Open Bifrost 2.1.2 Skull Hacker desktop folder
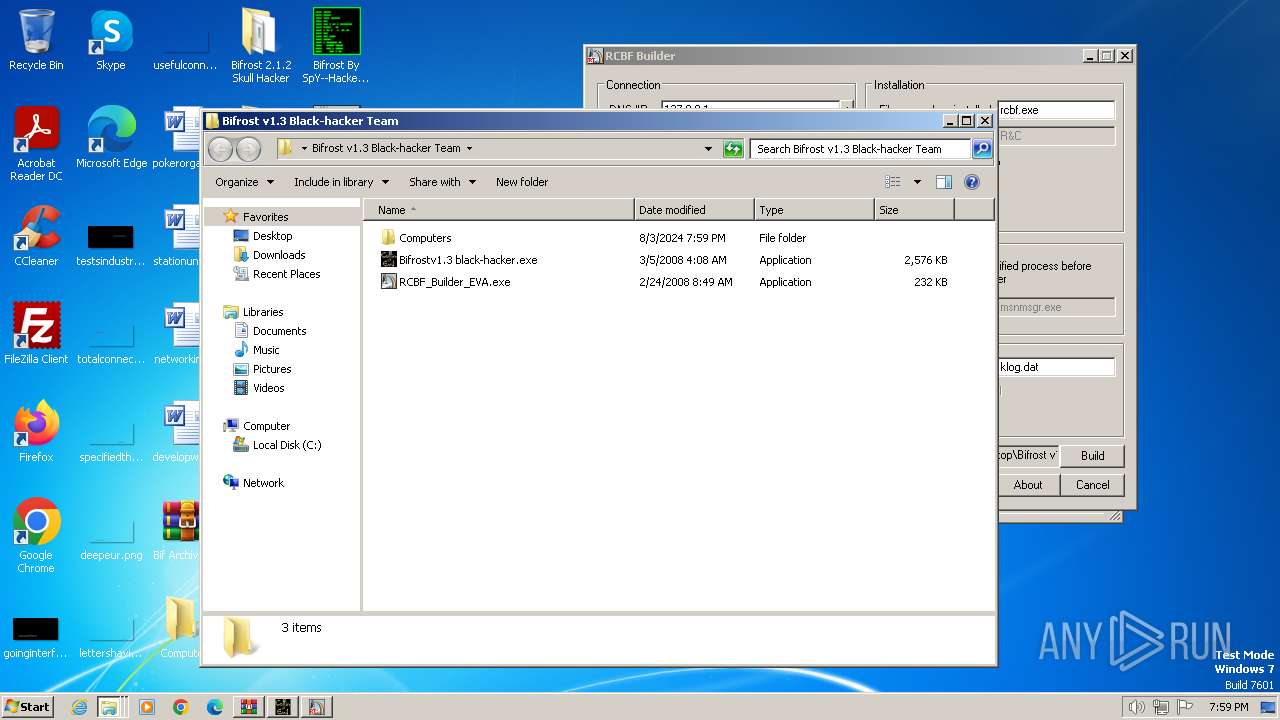1280x720 pixels. click(x=261, y=46)
